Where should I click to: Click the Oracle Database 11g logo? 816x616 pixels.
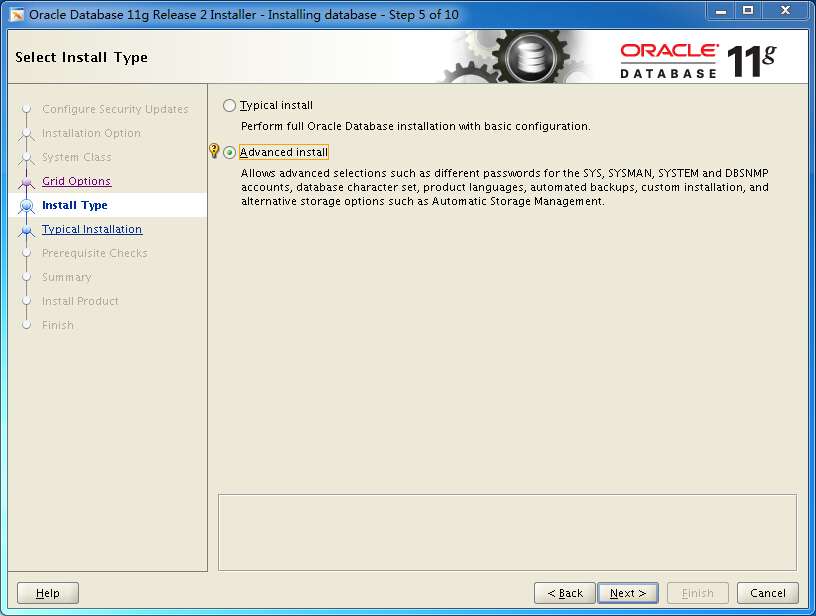point(700,56)
